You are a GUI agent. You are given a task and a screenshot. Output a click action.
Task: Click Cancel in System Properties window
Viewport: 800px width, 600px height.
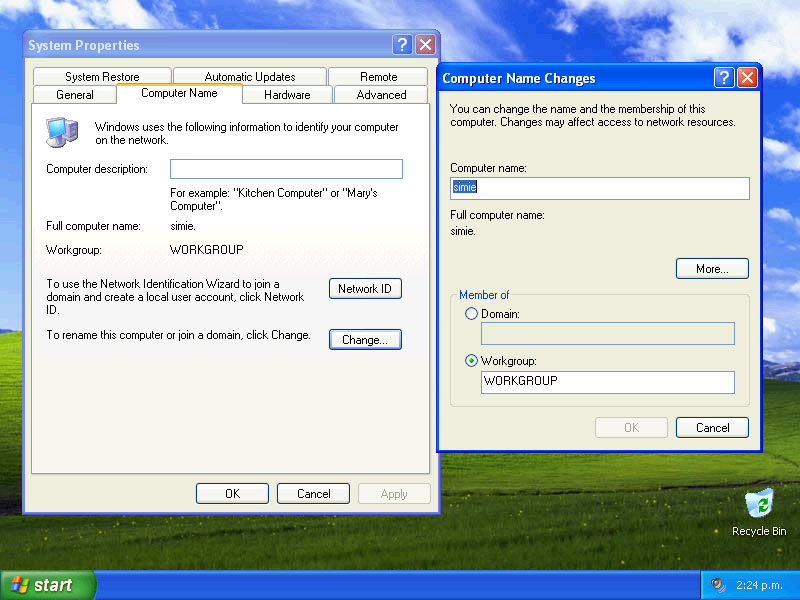tap(313, 494)
